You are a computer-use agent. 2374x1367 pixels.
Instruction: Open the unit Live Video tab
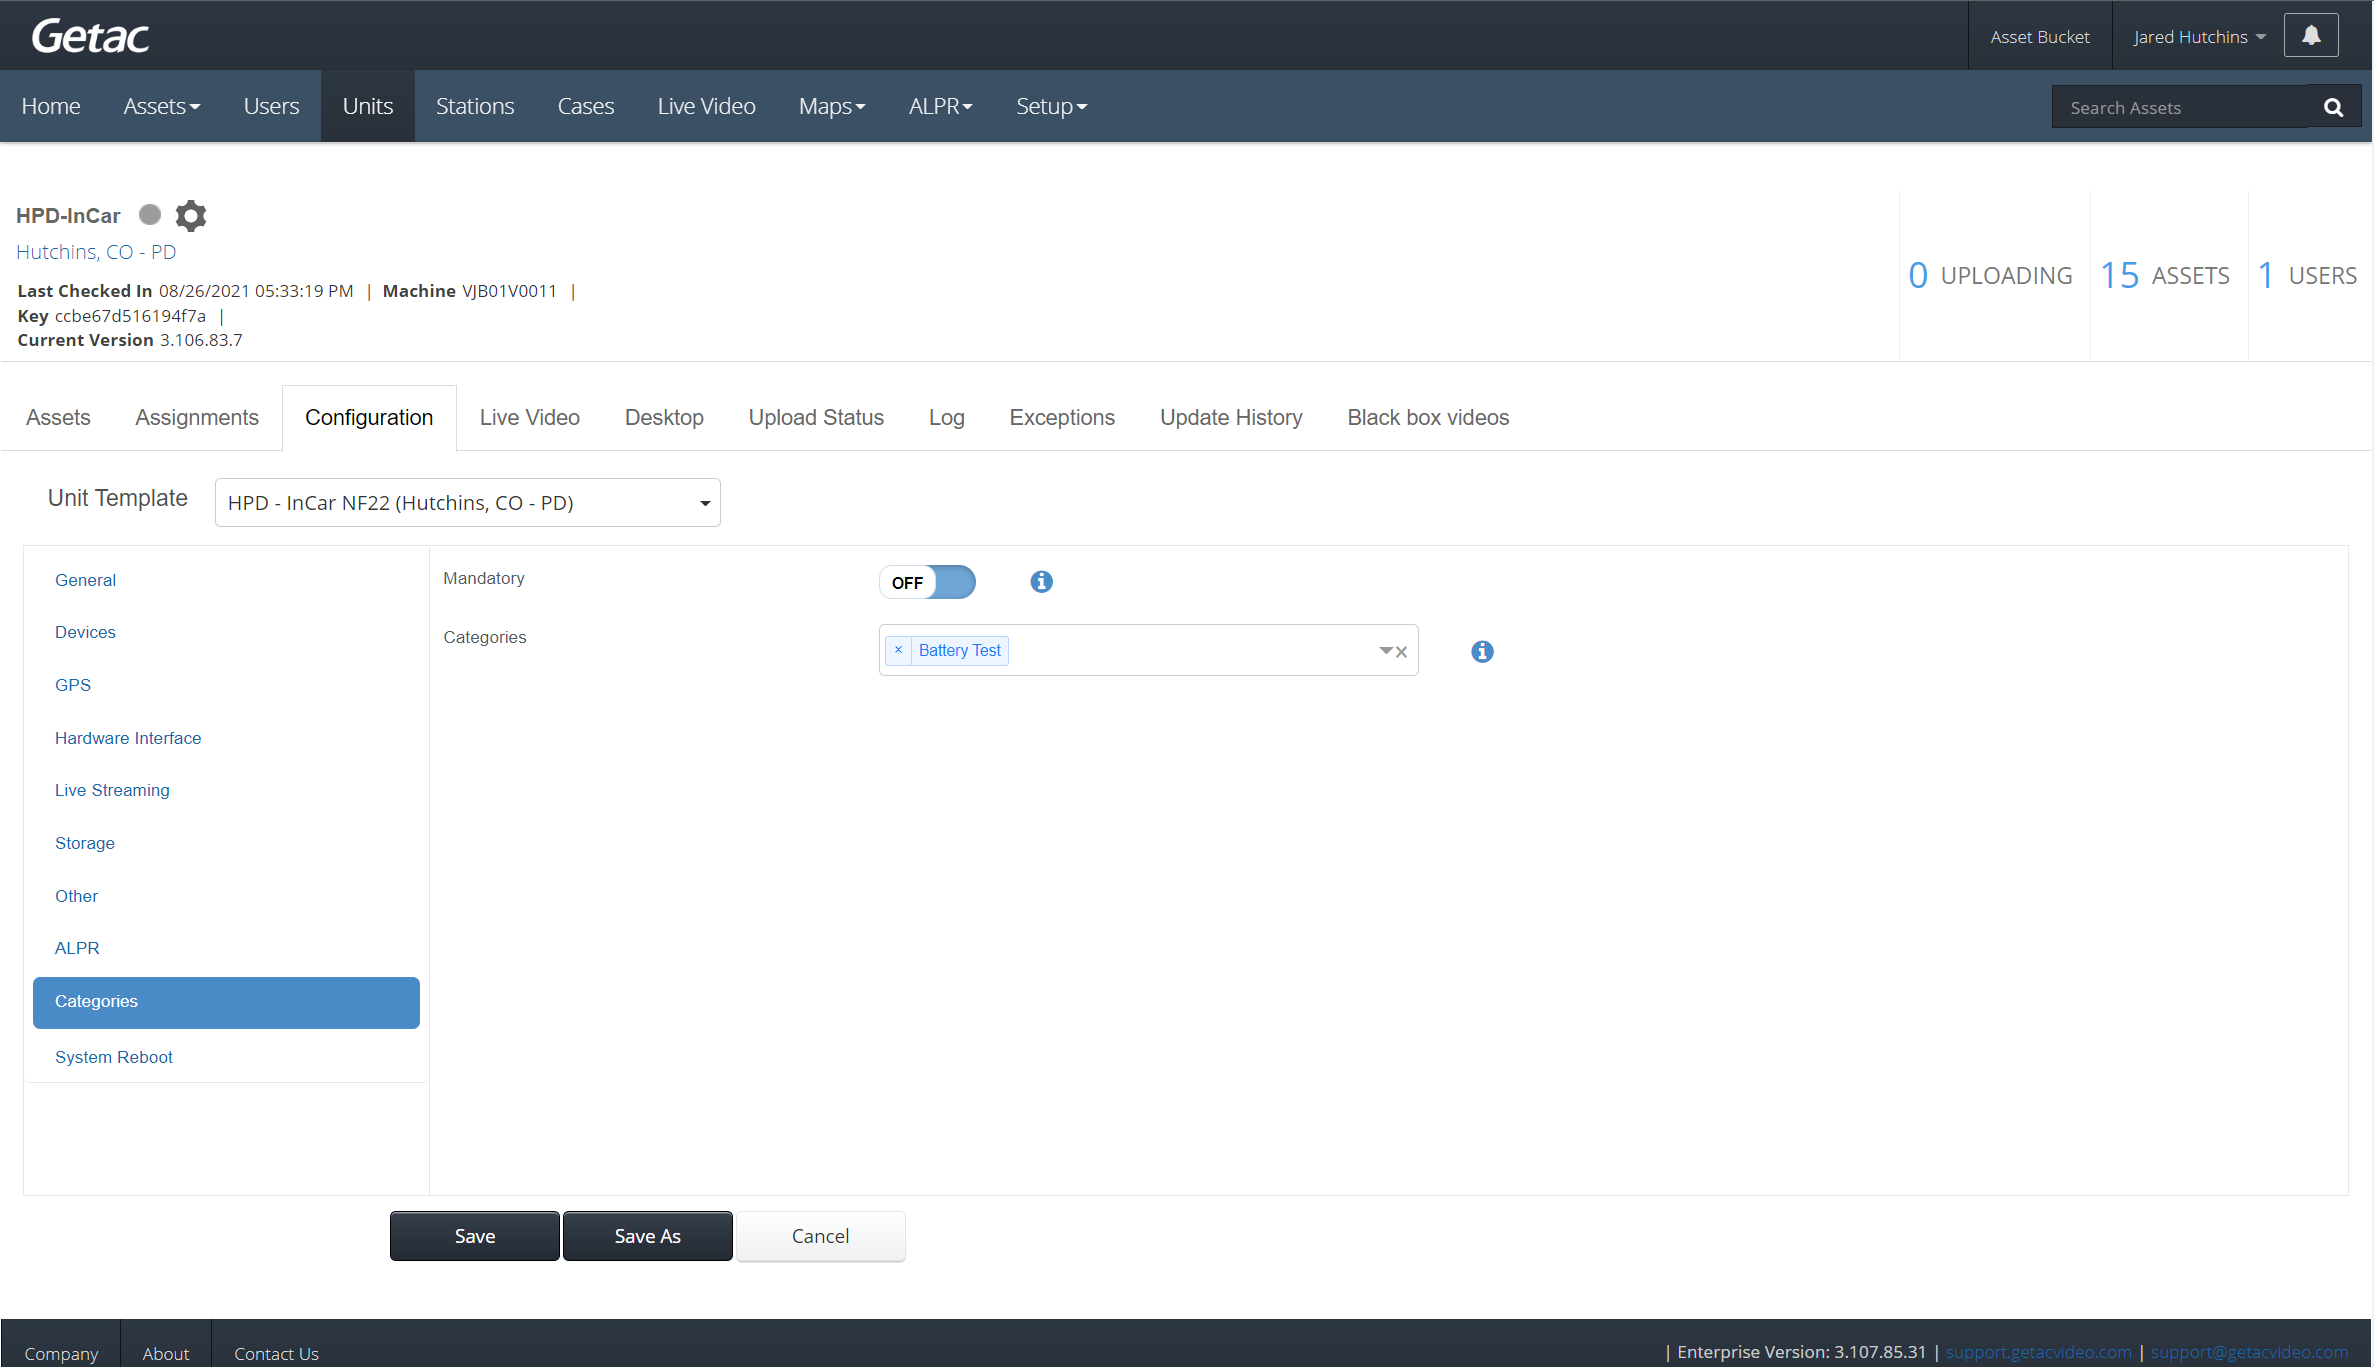529,417
